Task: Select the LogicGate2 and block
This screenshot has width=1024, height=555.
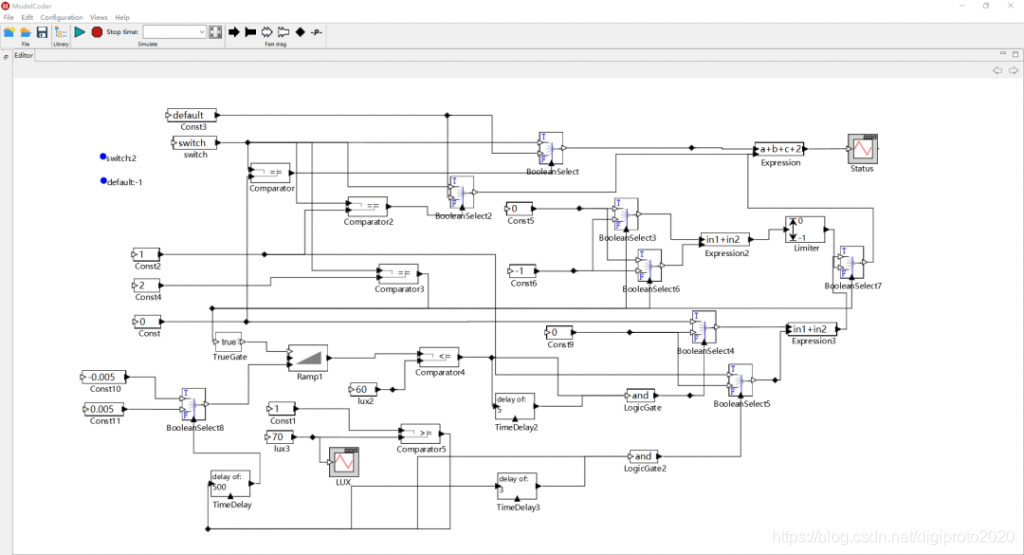Action: click(643, 456)
